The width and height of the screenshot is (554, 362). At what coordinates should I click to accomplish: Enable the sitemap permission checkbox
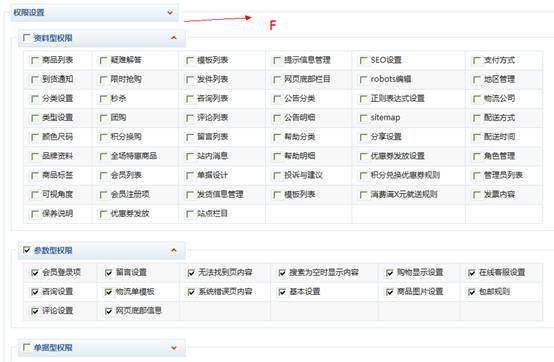[x=363, y=118]
